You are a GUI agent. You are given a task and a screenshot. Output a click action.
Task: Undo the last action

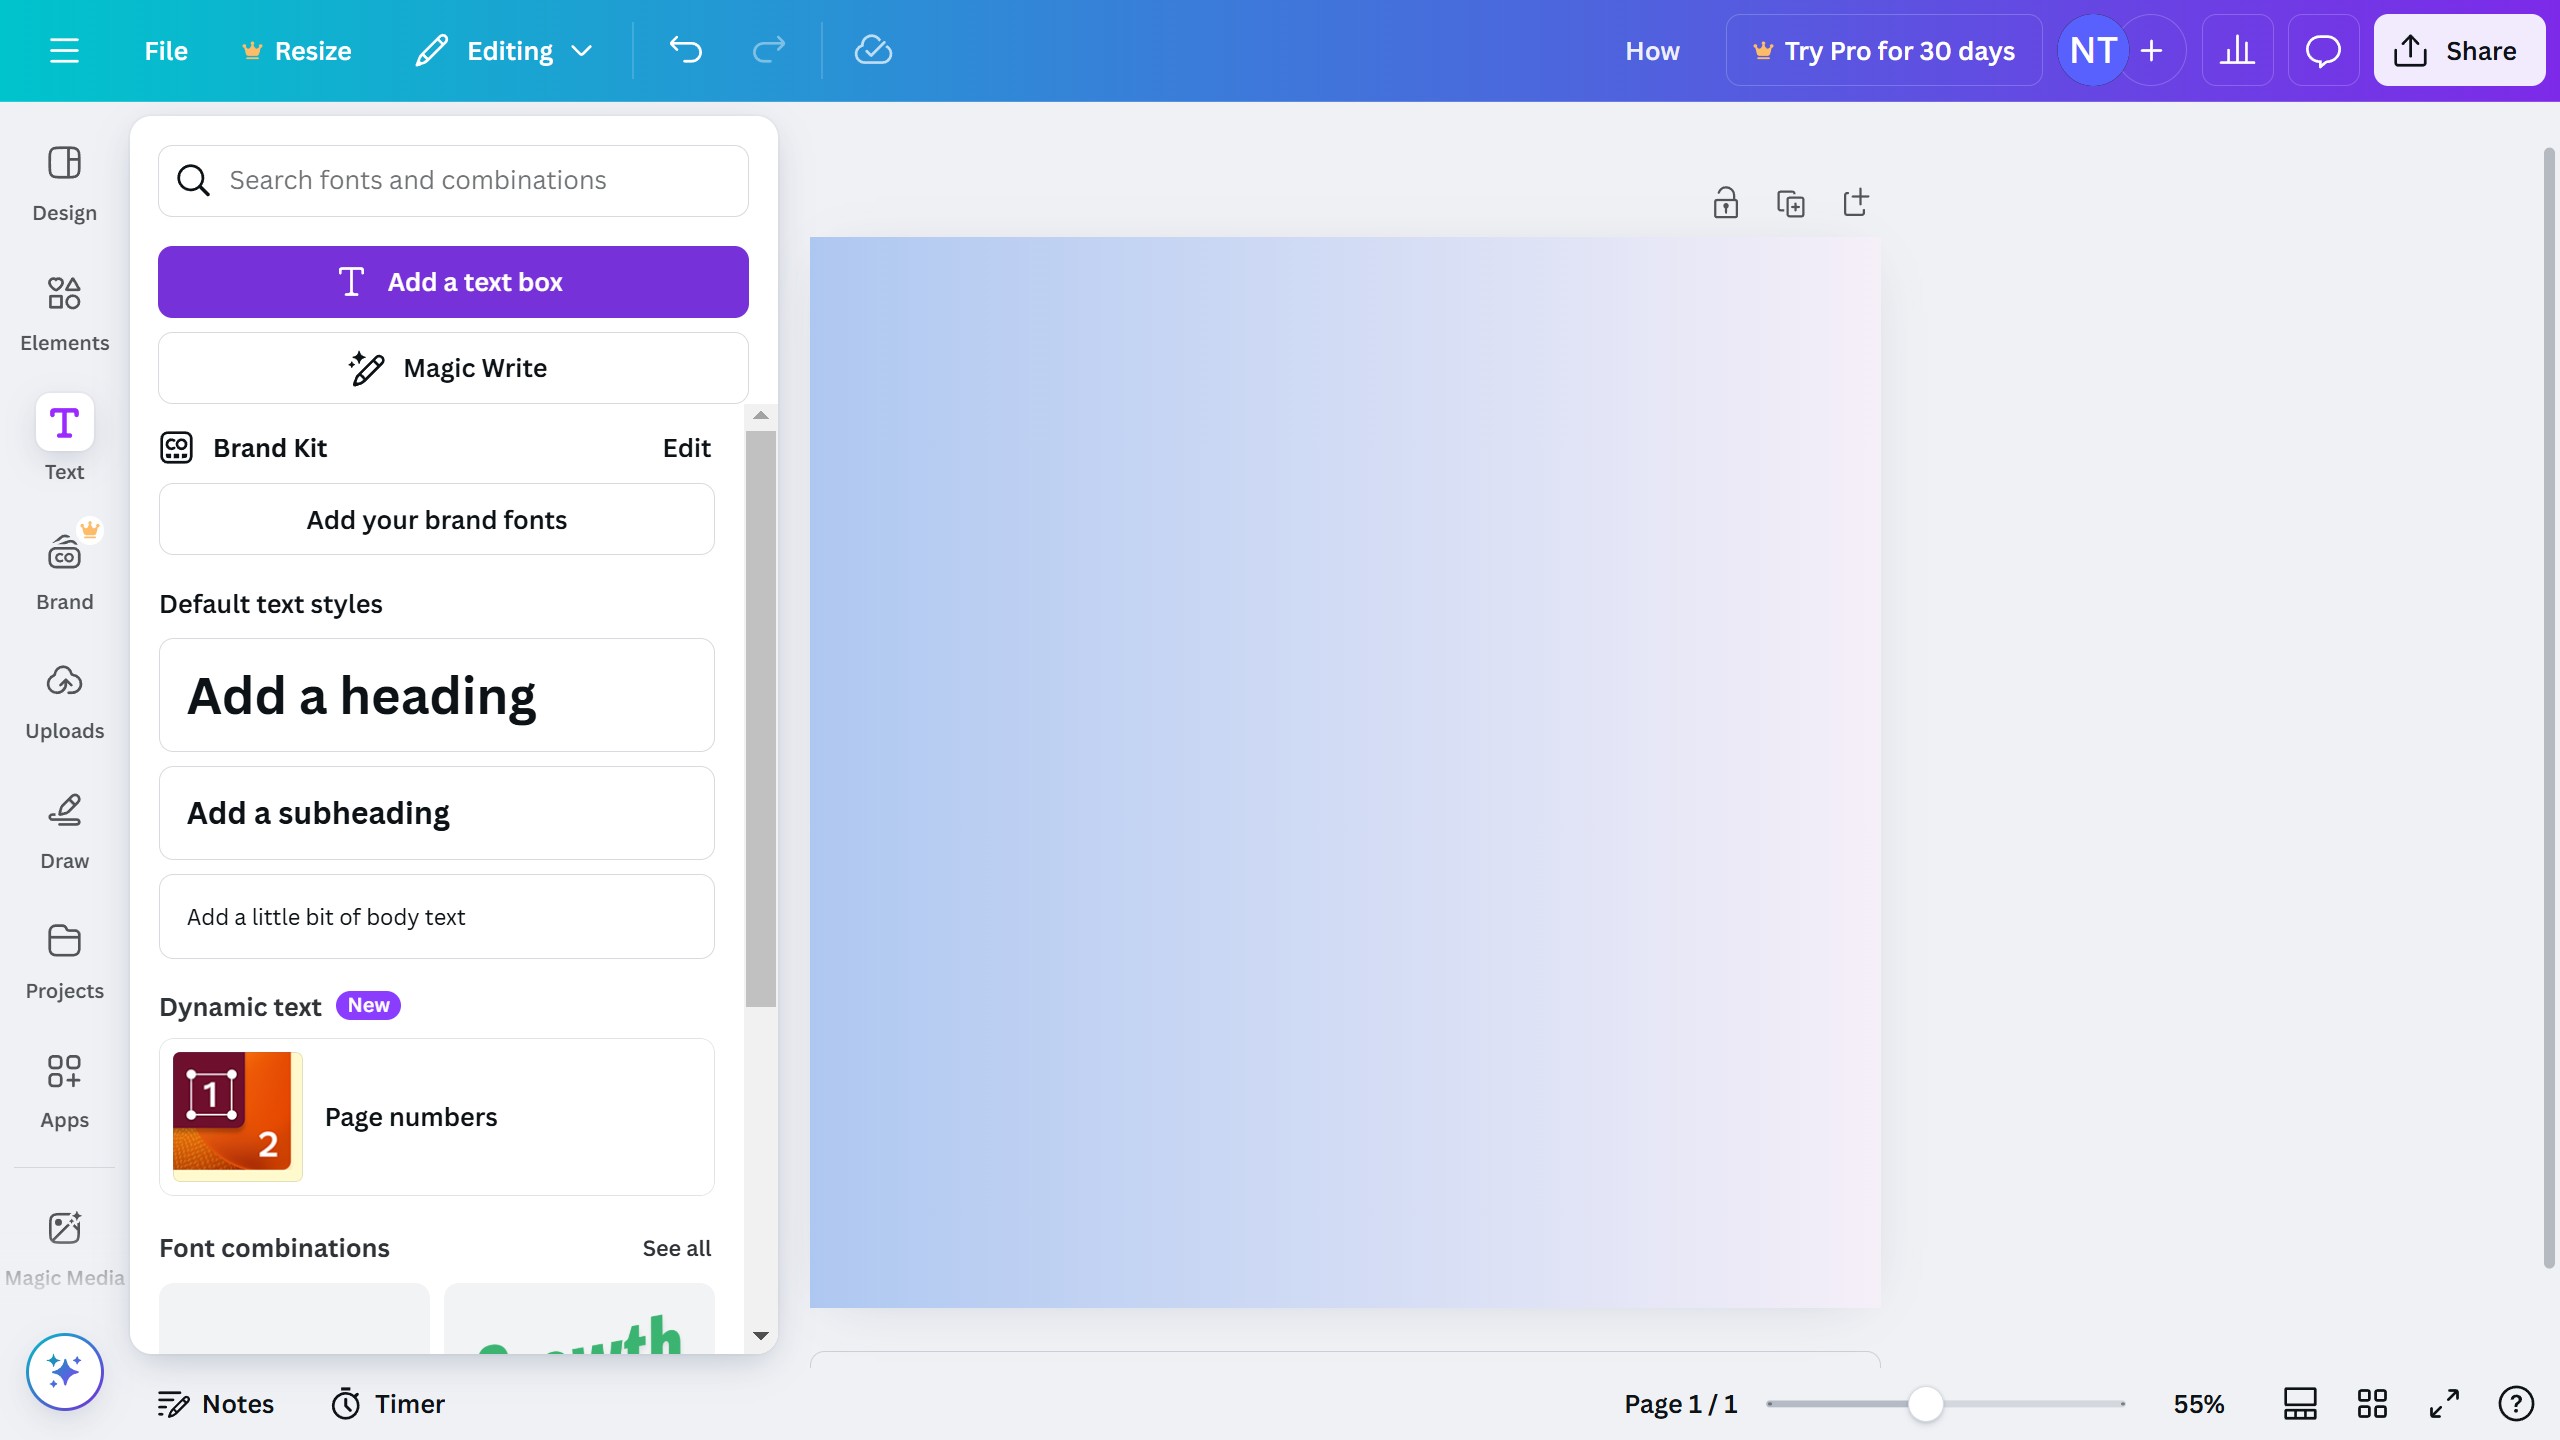tap(686, 50)
